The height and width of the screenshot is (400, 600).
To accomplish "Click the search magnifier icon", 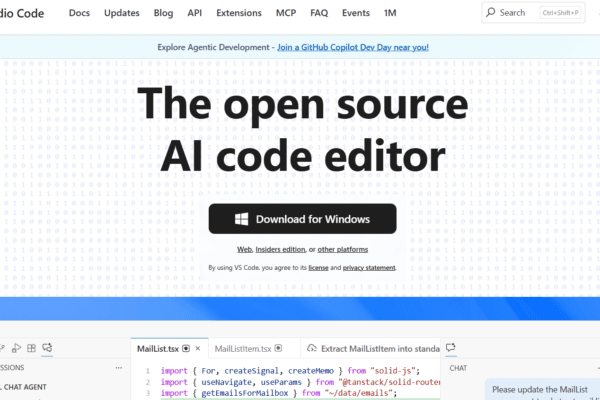I will point(491,13).
